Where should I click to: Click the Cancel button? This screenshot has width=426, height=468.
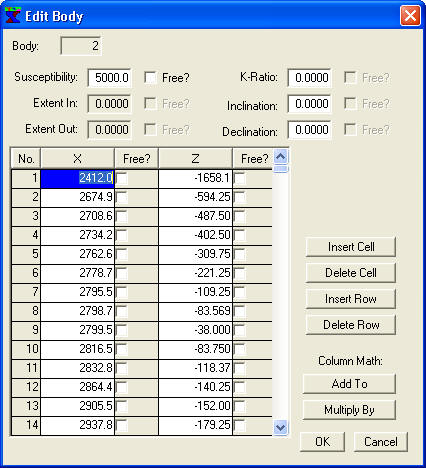coord(381,442)
